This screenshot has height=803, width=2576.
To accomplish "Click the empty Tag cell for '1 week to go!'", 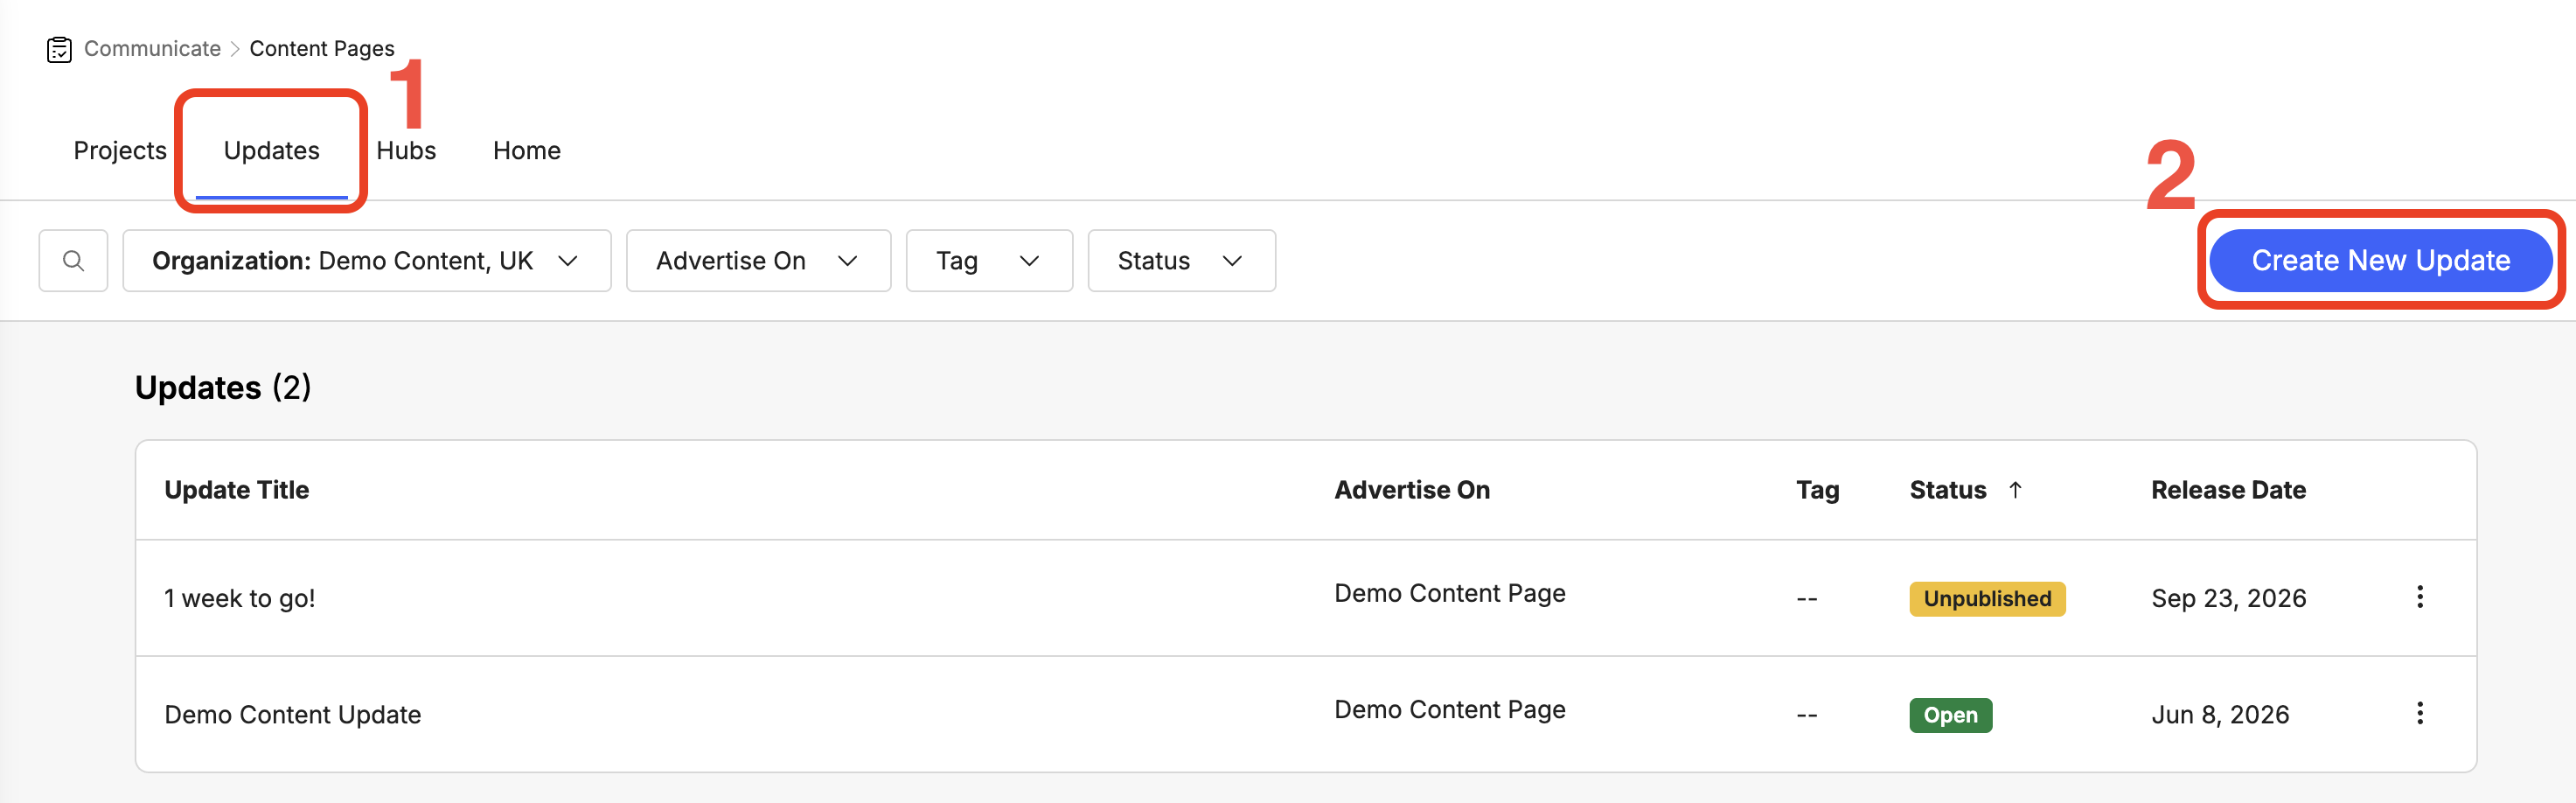I will click(1806, 600).
